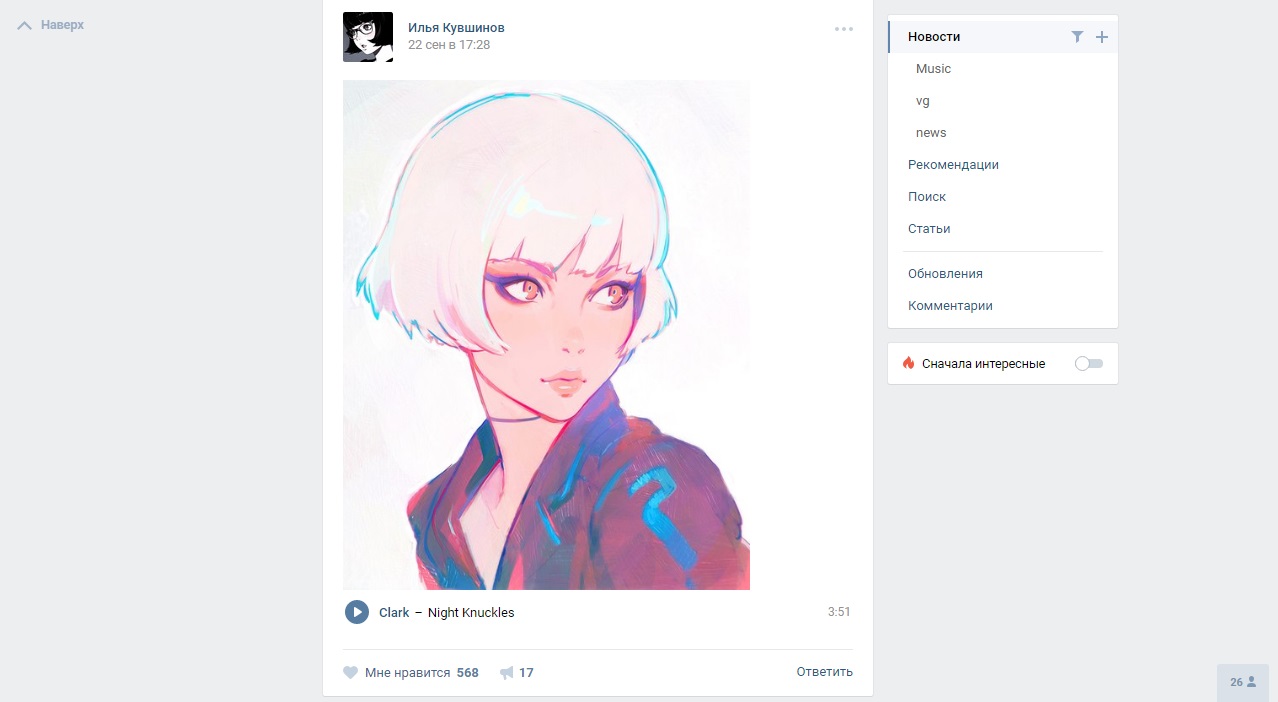
Task: Add a news tab with plus icon
Action: tap(1102, 37)
